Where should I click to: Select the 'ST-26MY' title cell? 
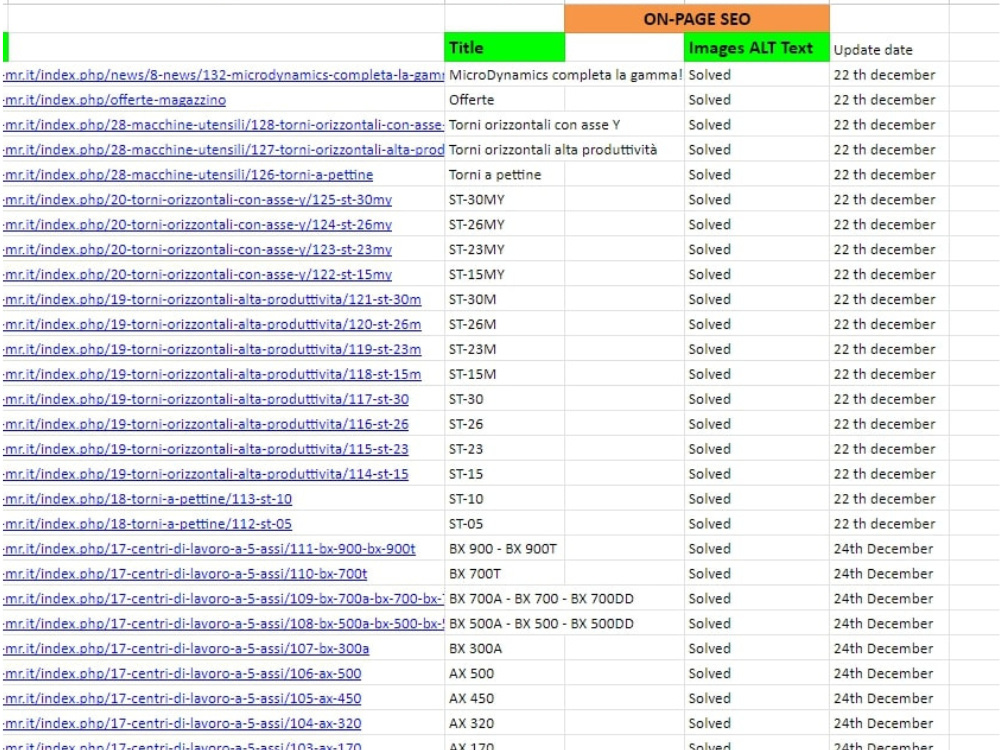pos(504,224)
